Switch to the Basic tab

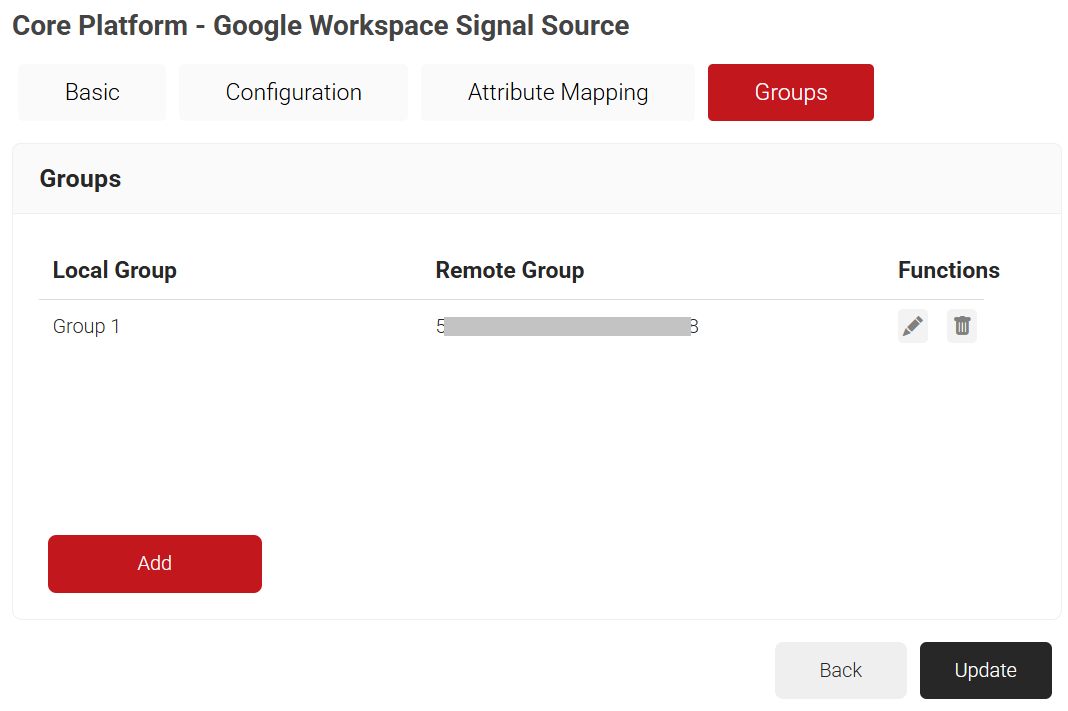pos(92,92)
